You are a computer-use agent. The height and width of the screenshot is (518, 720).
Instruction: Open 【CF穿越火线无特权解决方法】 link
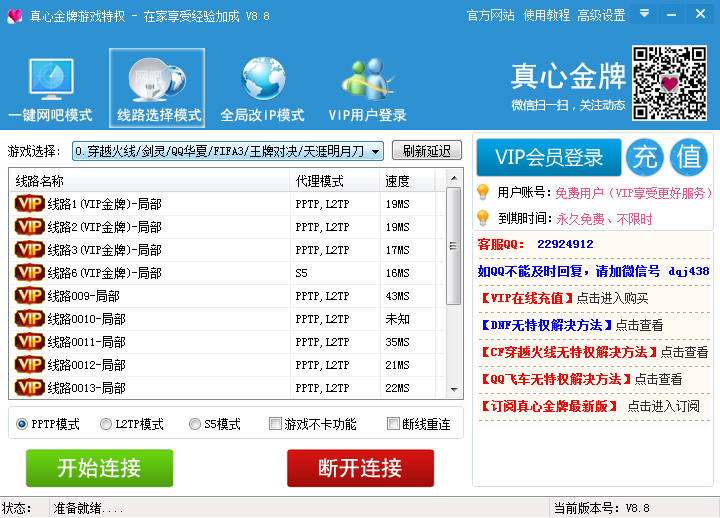[x=593, y=352]
